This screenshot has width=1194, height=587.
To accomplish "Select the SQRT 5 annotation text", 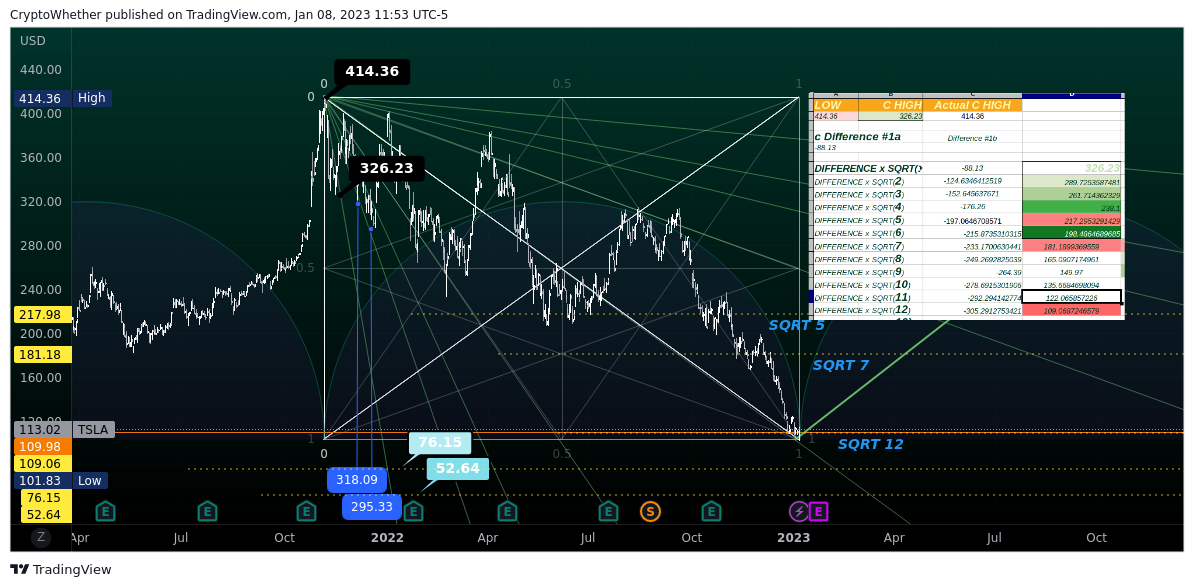I will (x=797, y=326).
